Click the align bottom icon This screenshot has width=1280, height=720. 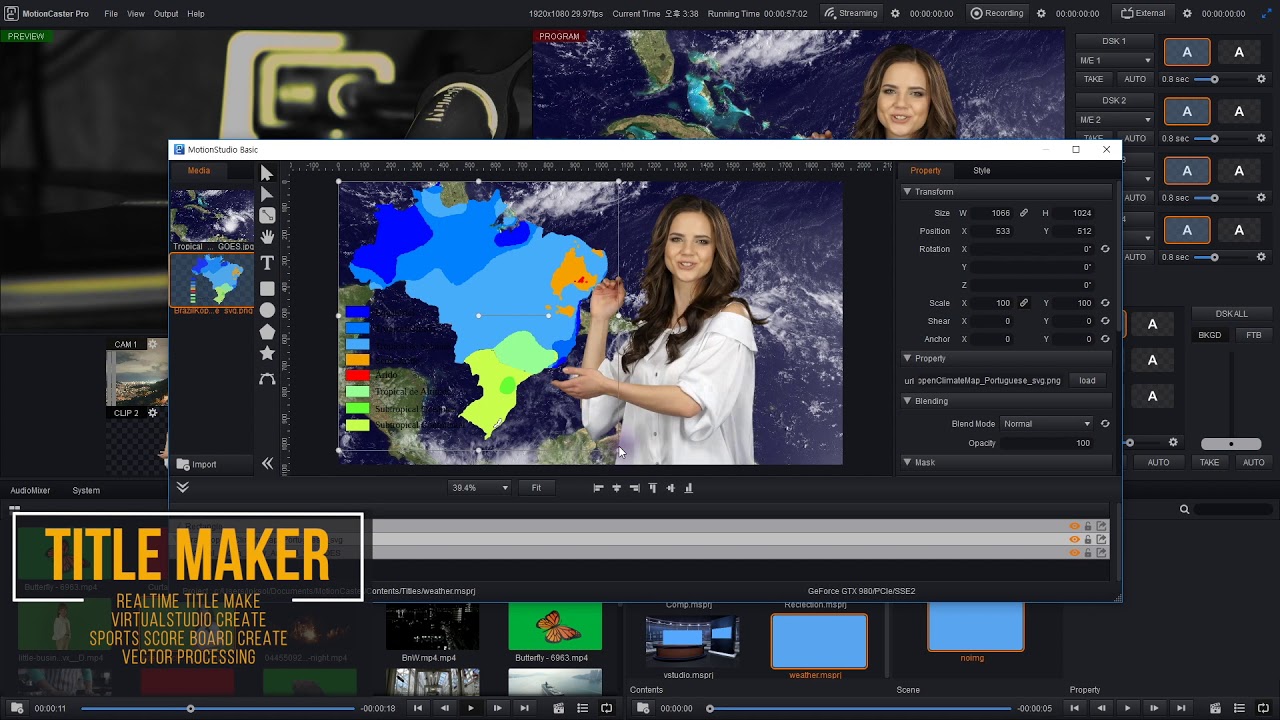688,488
